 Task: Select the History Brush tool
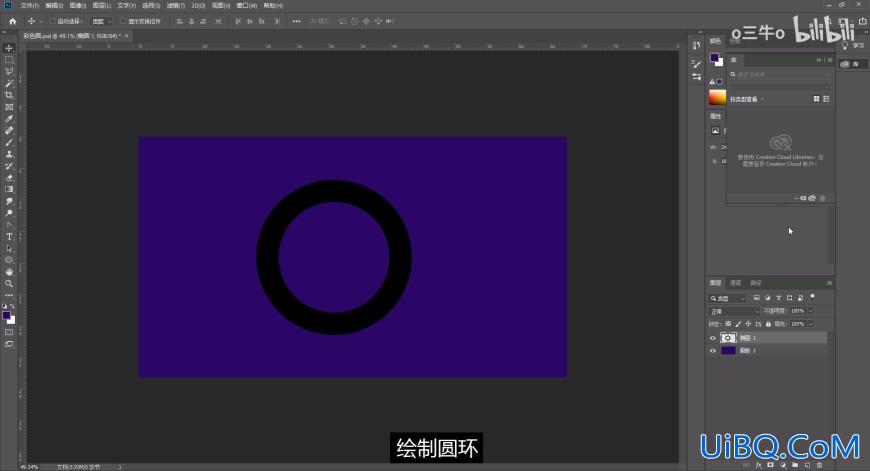point(9,166)
